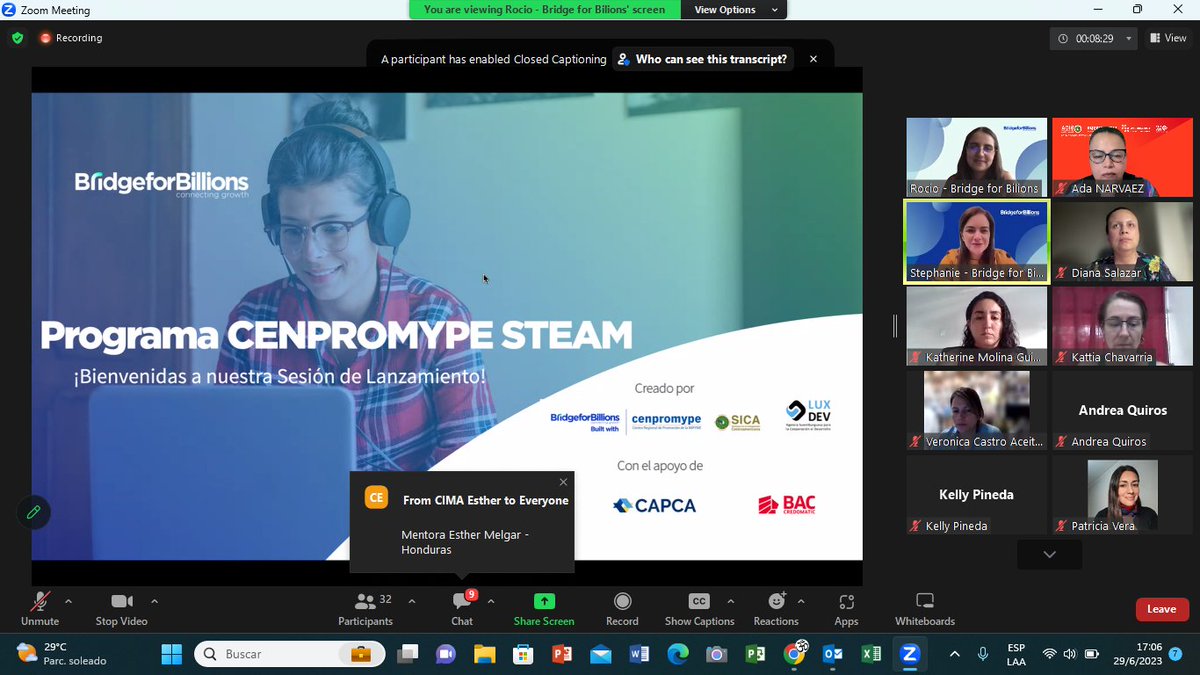The height and width of the screenshot is (675, 1200).
Task: Select Kattia Chavarria video tile
Action: click(1122, 326)
